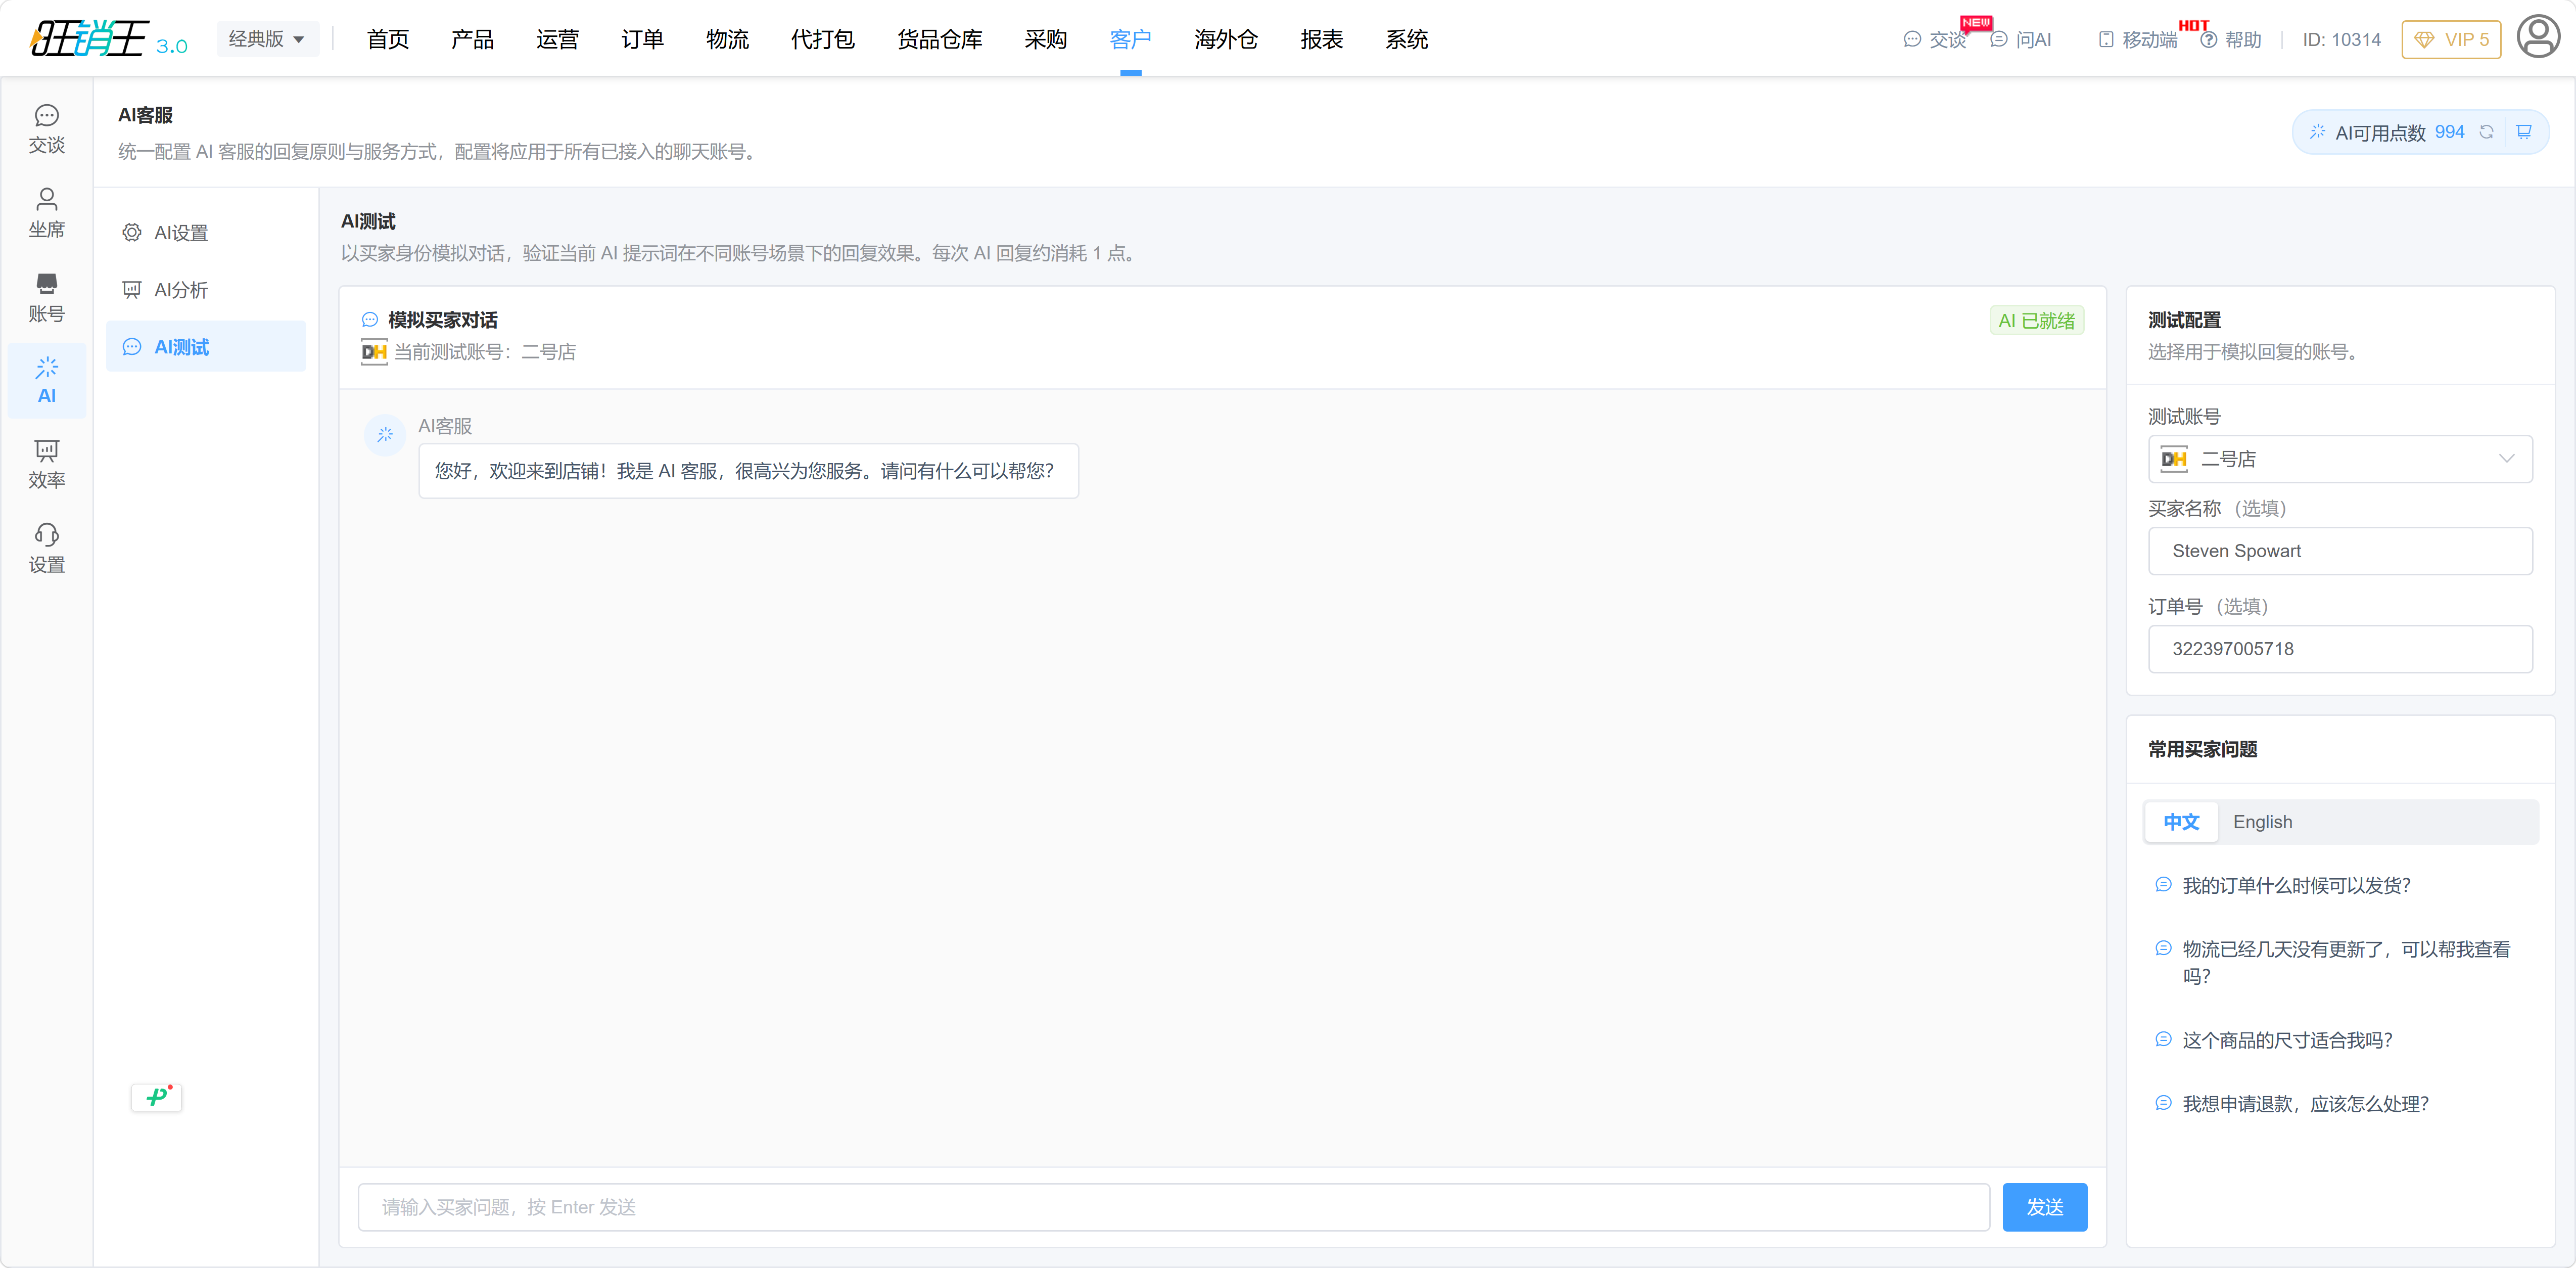Focus the 订单号 field 322397005718

pyautogui.click(x=2339, y=648)
